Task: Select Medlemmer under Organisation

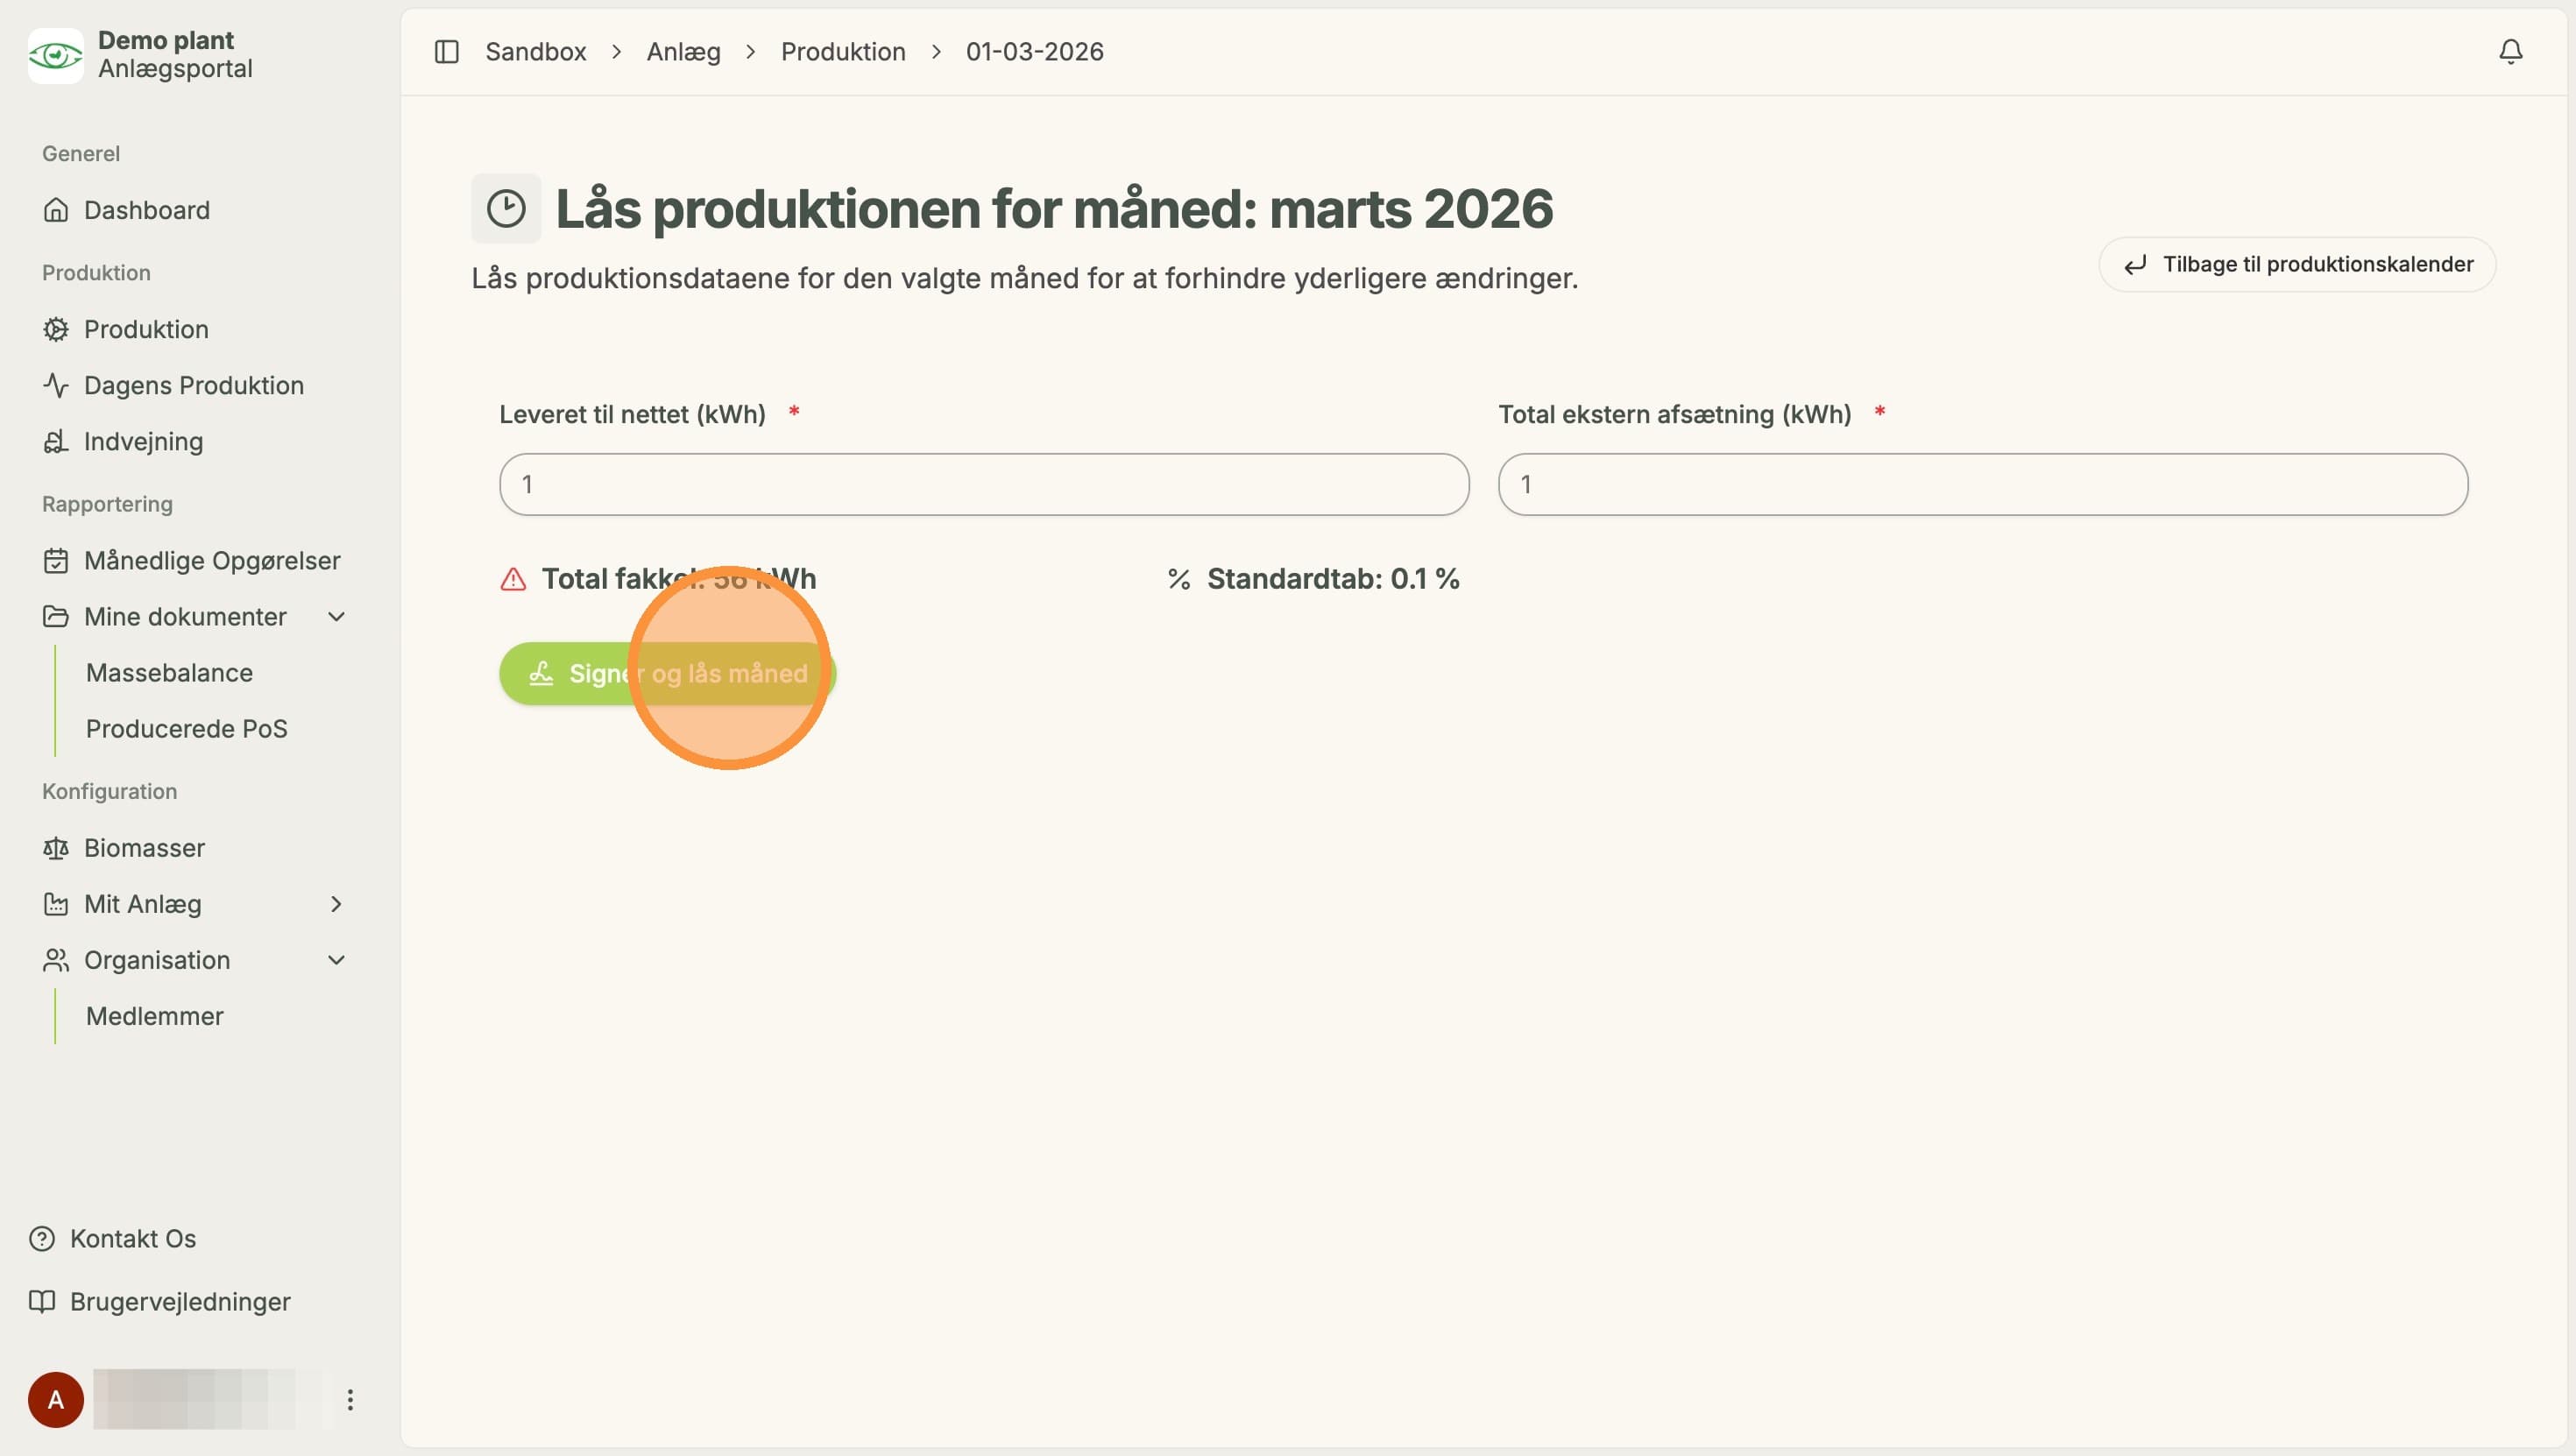Action: [154, 1015]
